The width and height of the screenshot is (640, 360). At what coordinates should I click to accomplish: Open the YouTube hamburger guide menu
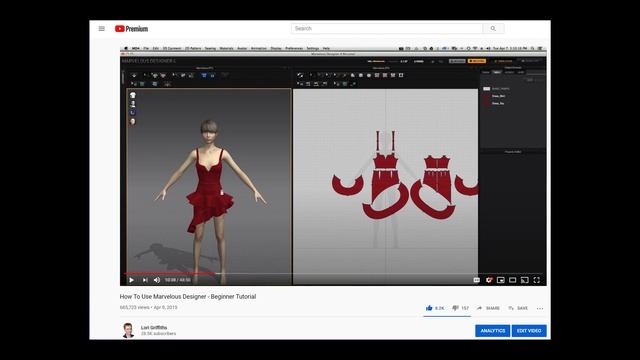102,29
